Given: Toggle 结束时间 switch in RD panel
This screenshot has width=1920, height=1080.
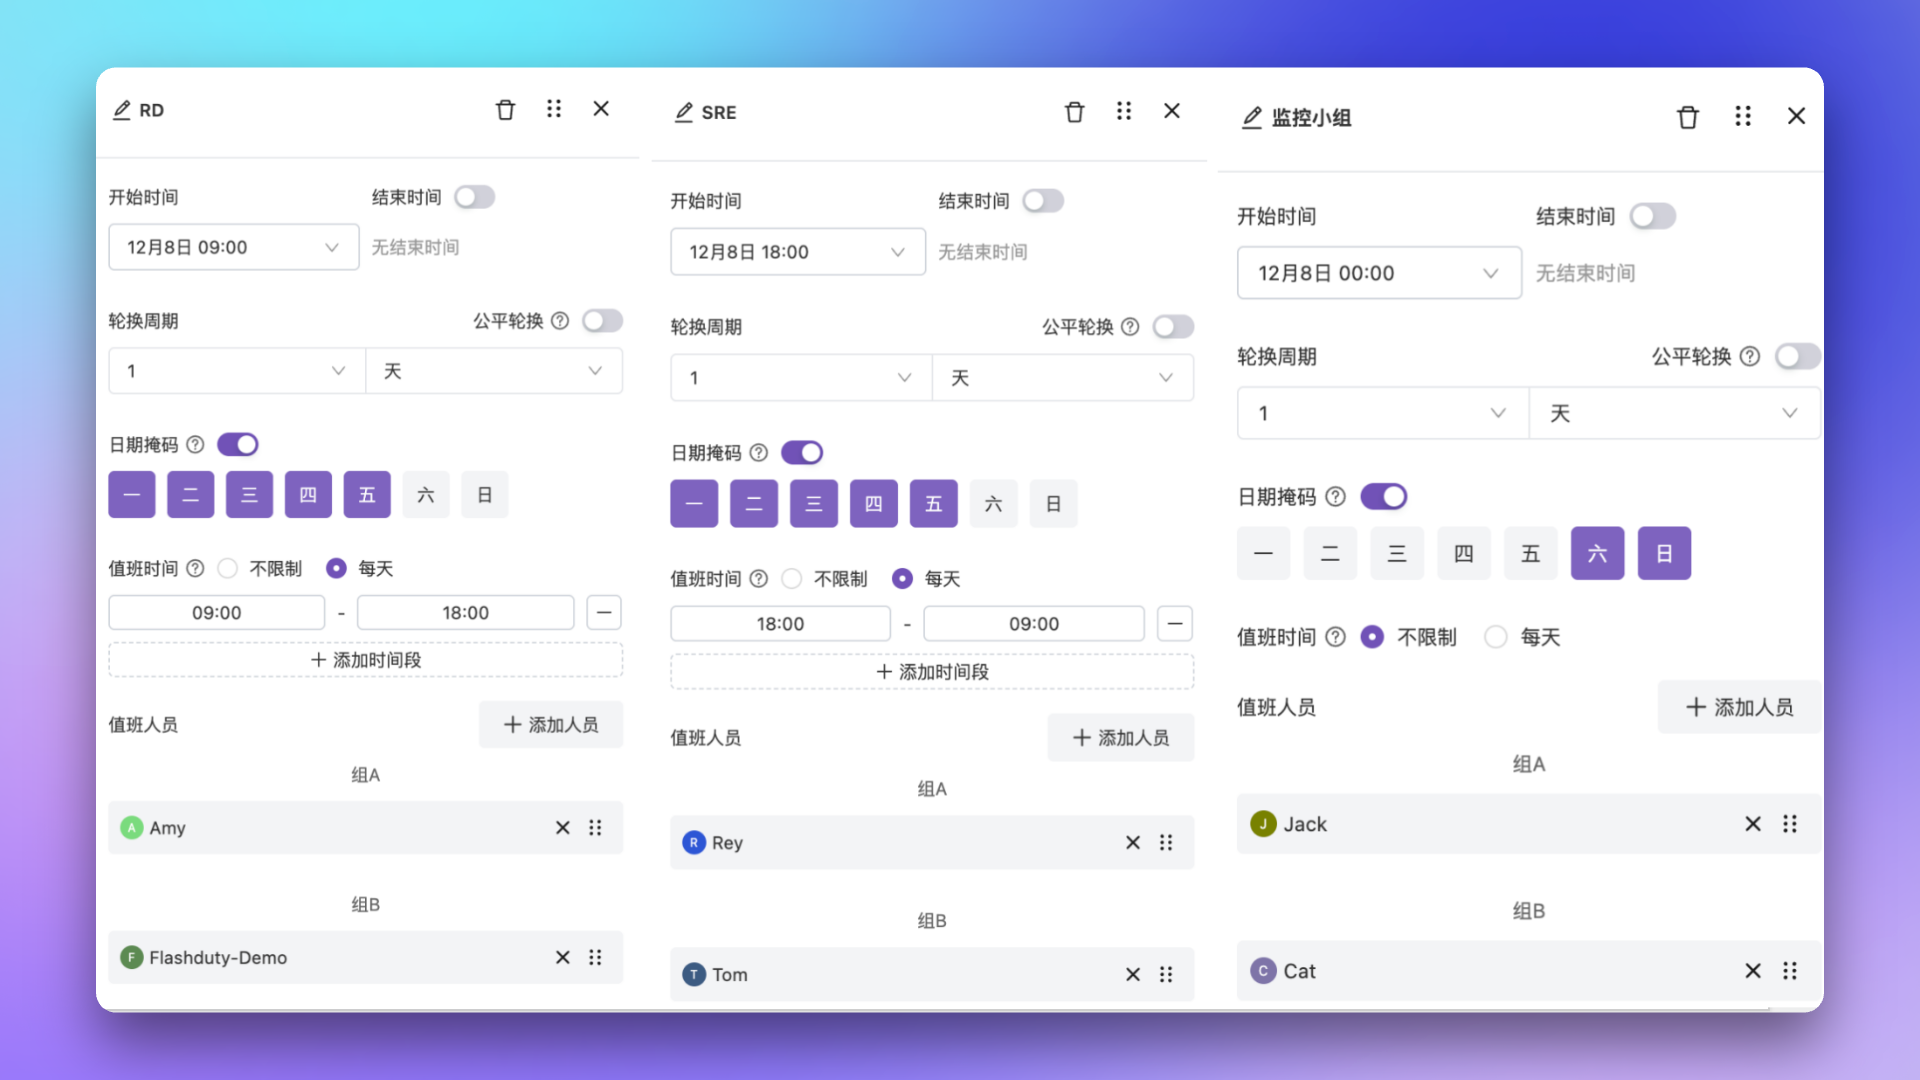Looking at the screenshot, I should [x=475, y=197].
